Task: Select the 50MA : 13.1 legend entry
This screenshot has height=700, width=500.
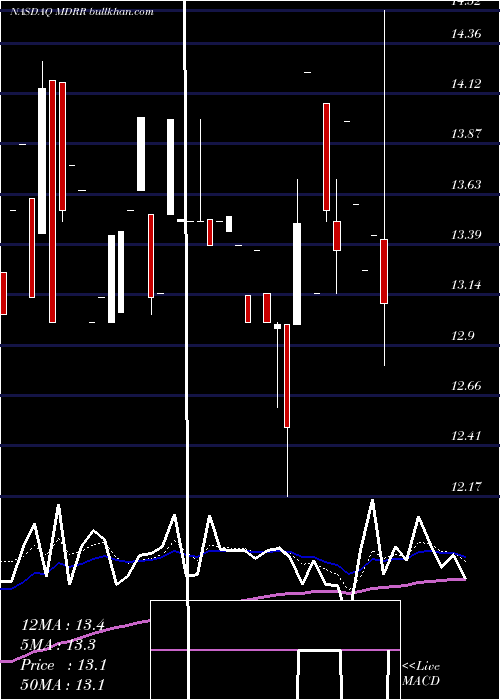Action: coord(62,684)
